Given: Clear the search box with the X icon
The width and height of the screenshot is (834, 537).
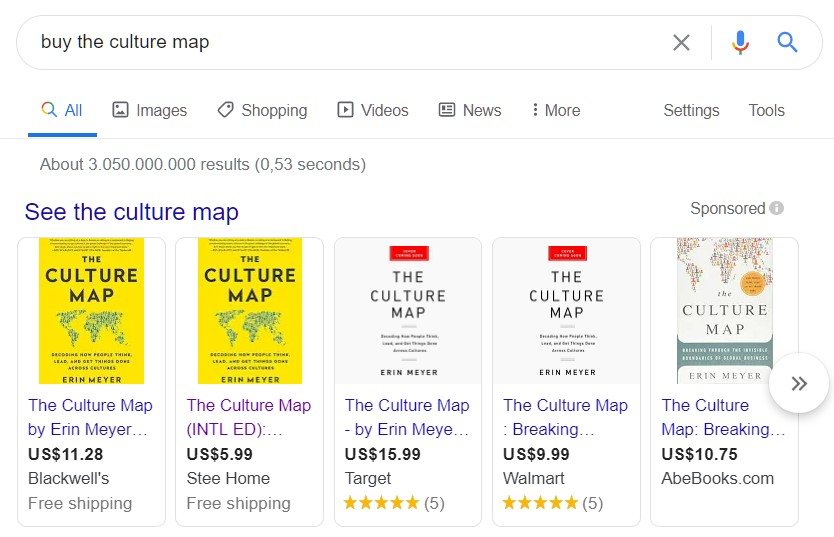Looking at the screenshot, I should coord(681,42).
